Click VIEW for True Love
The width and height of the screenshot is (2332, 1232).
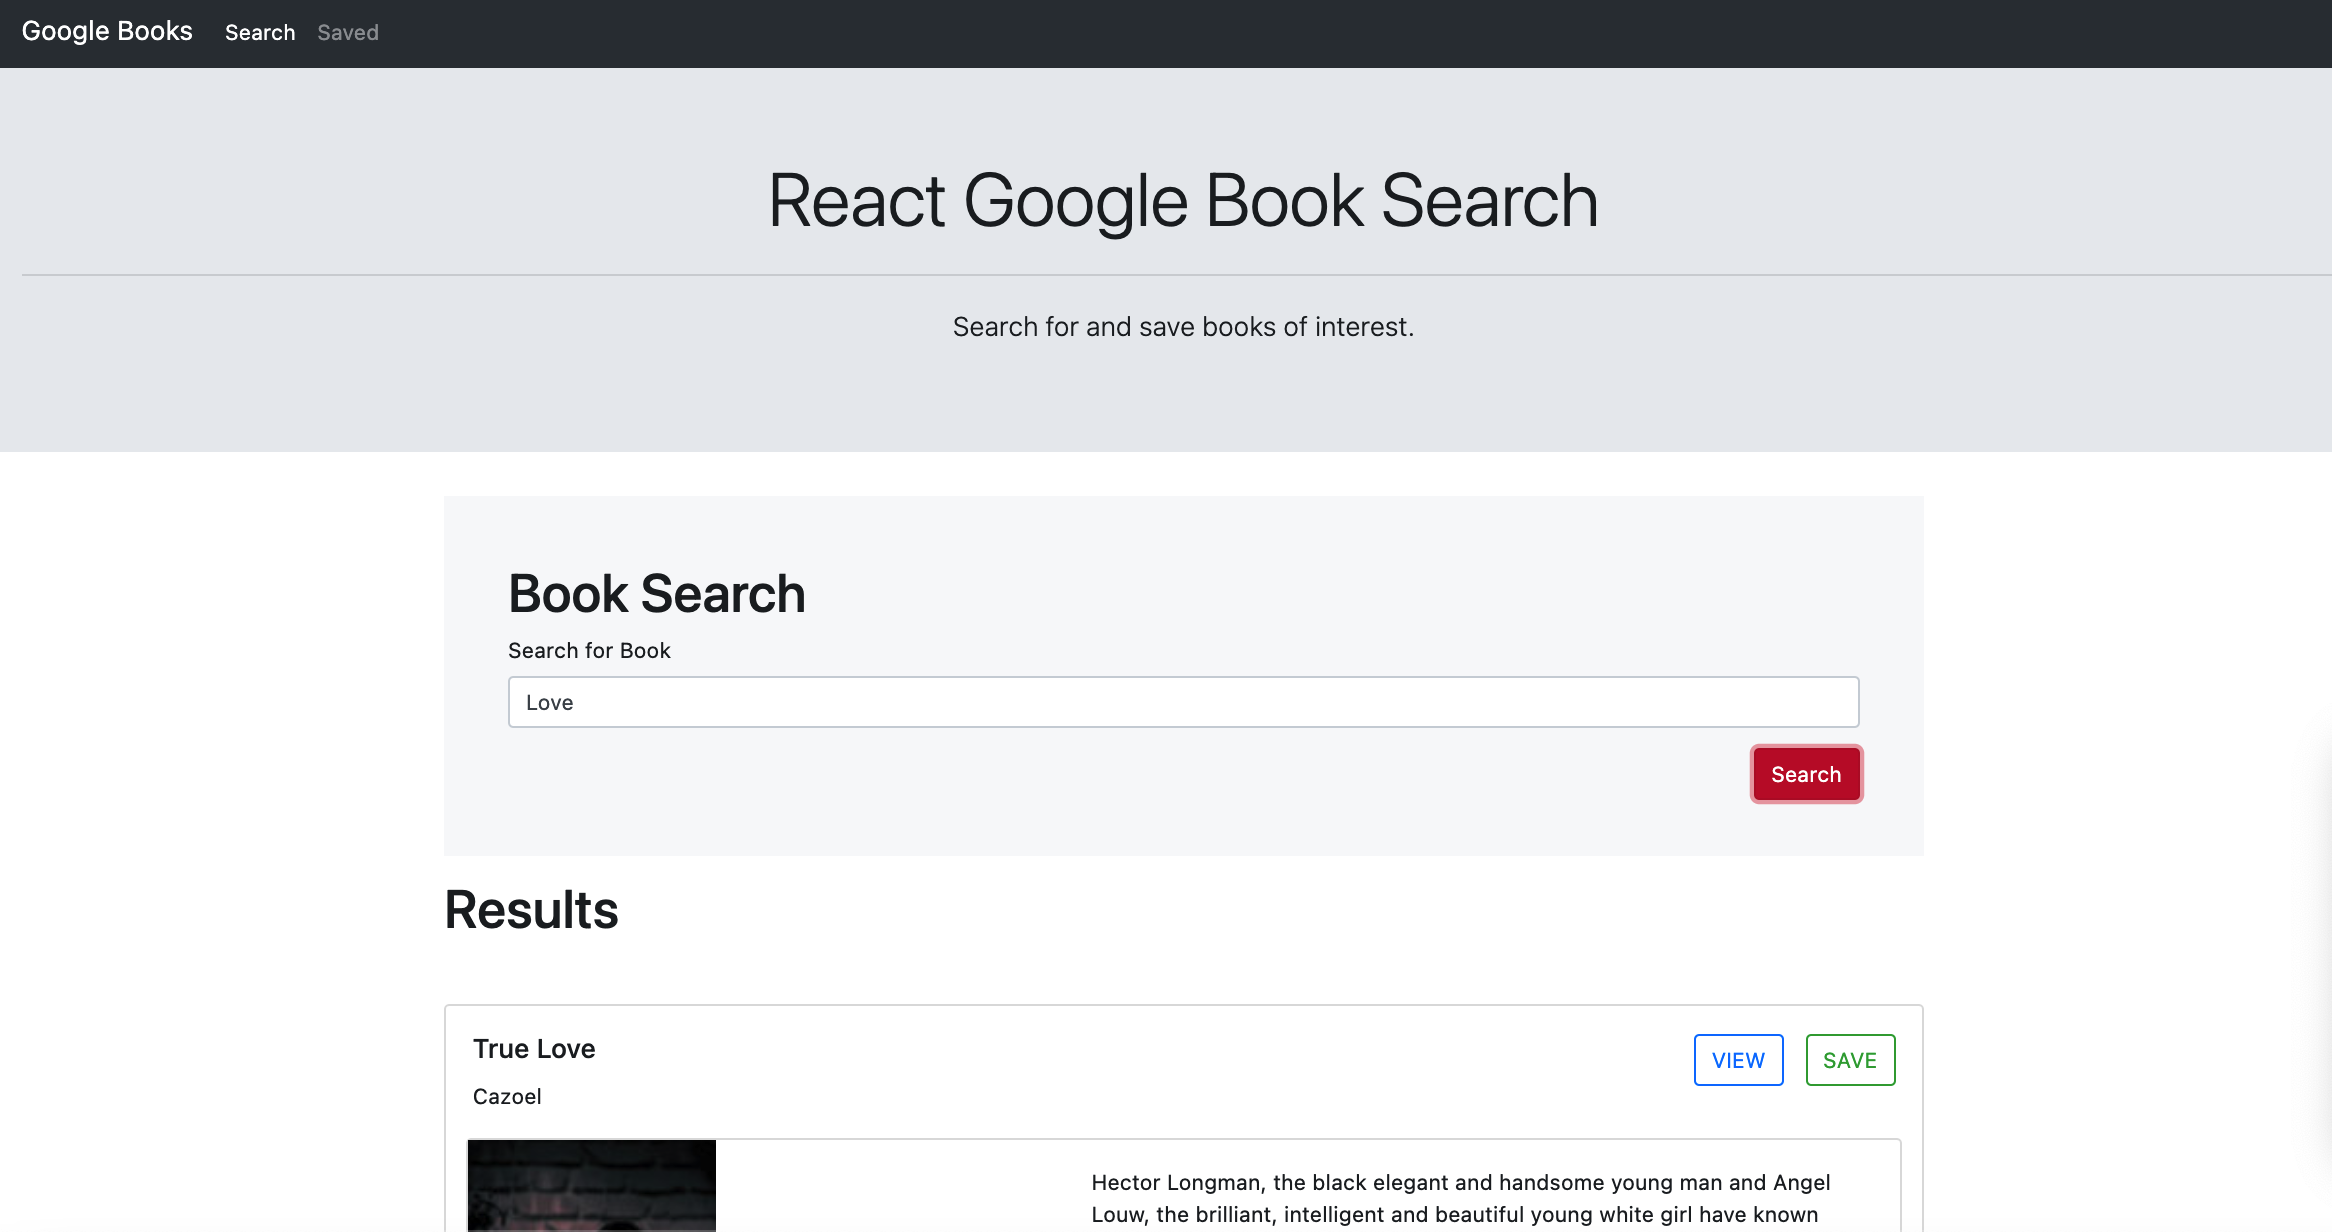1738,1060
